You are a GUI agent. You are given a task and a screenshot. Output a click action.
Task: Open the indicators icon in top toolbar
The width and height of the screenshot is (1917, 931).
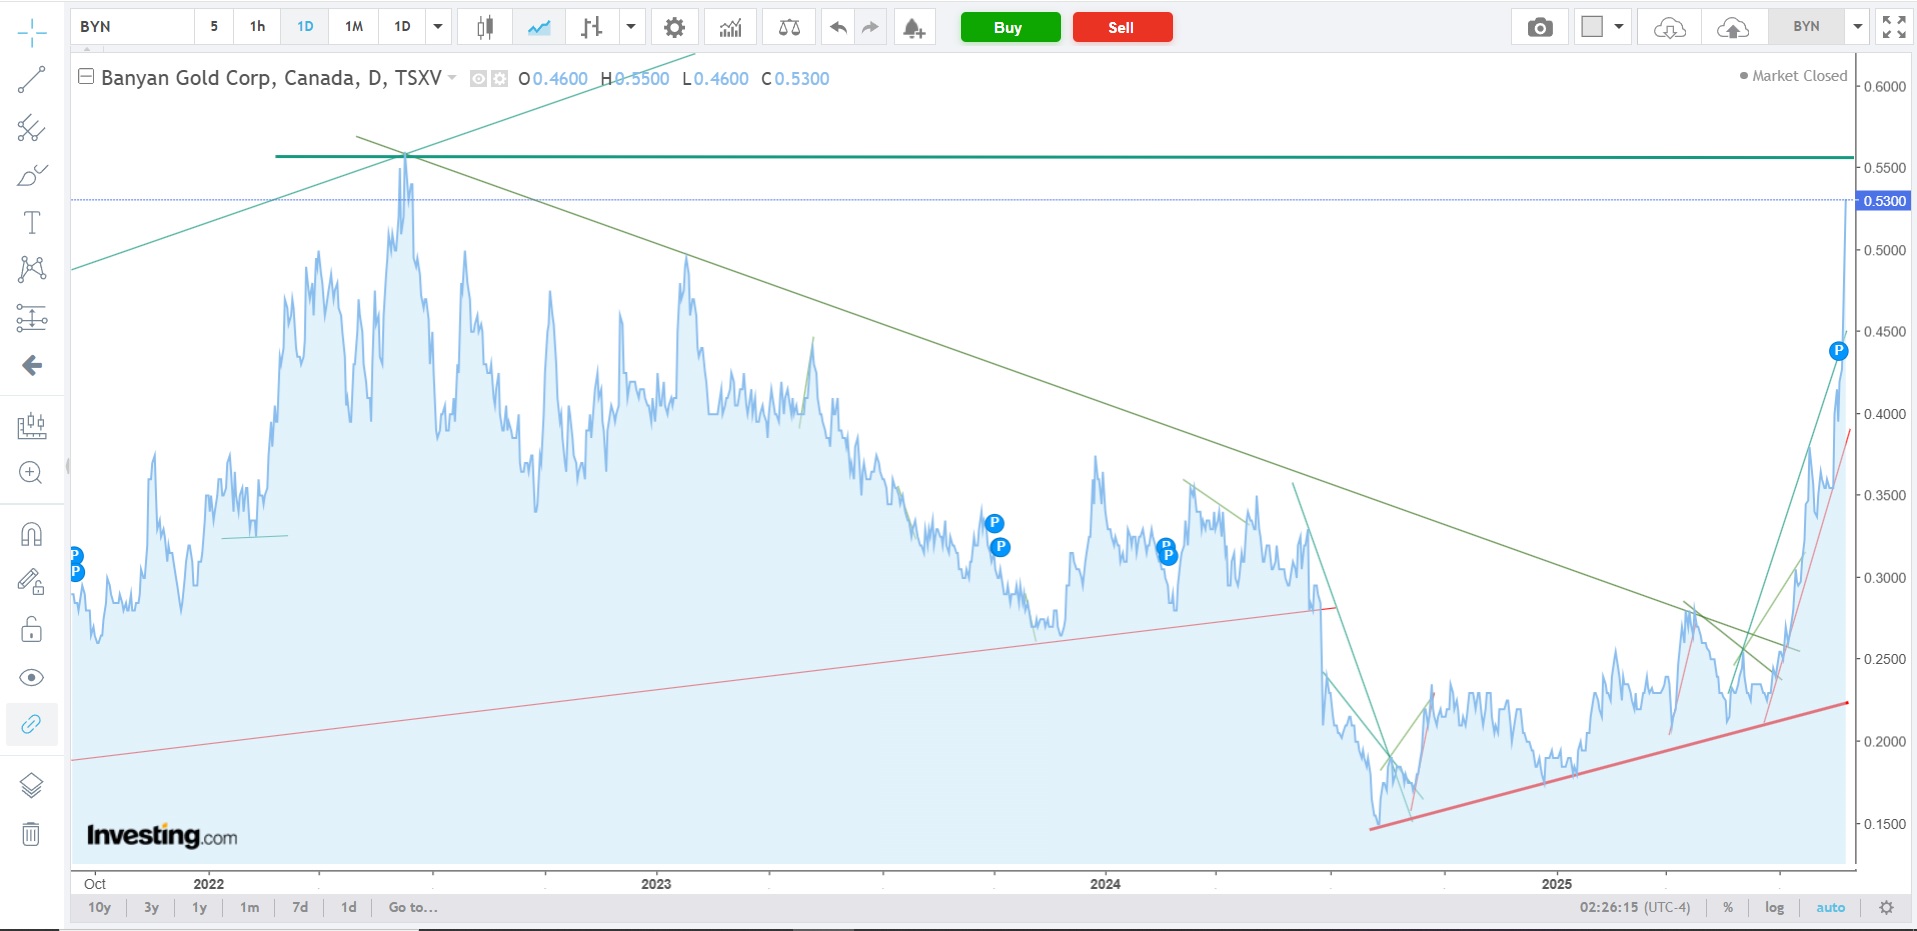coord(730,27)
